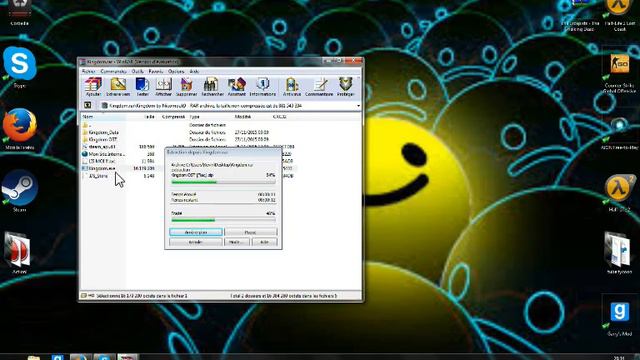Click the current file progress bar at 54%

click(223, 182)
